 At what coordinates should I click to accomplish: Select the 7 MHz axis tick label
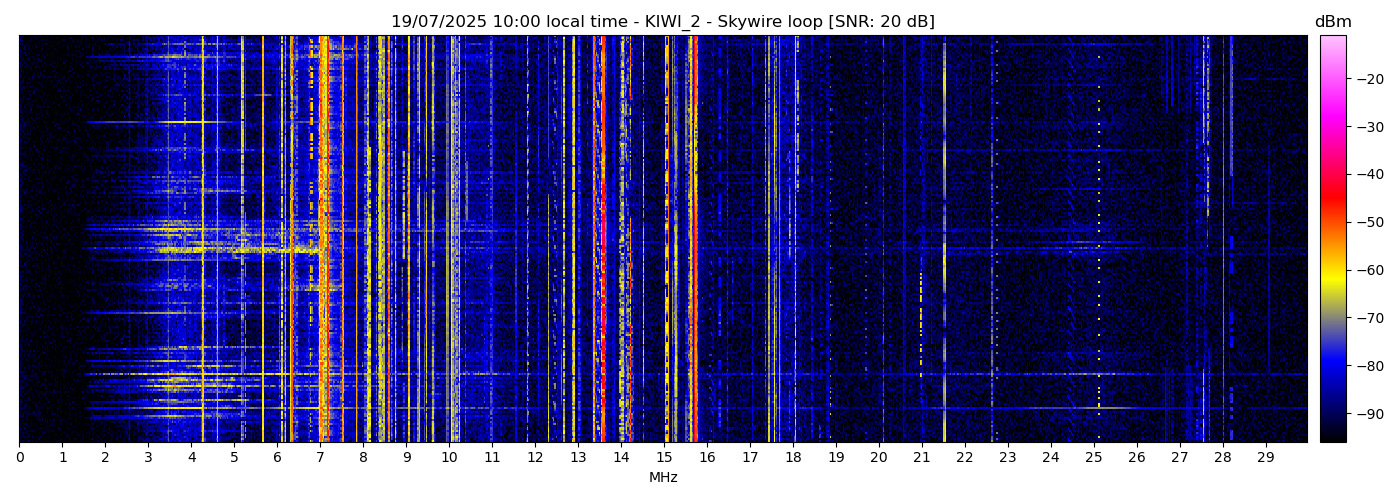coord(320,457)
